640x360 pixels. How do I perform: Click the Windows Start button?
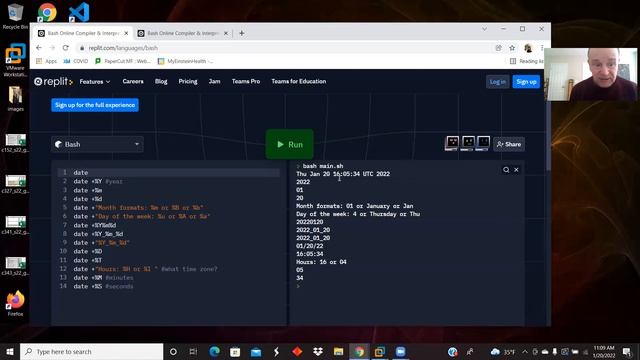coord(10,351)
